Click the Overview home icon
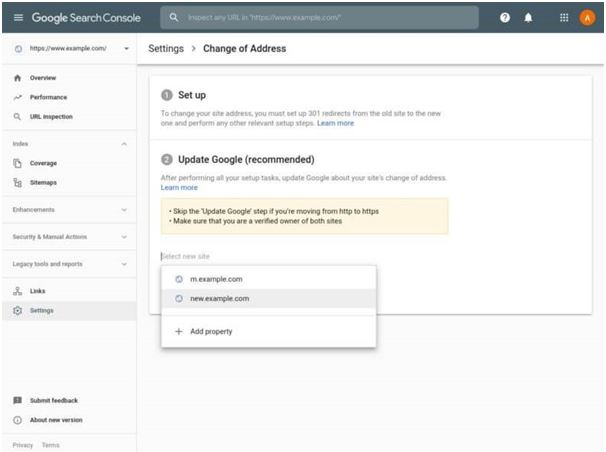Viewport: 606px width, 452px height. click(x=17, y=78)
